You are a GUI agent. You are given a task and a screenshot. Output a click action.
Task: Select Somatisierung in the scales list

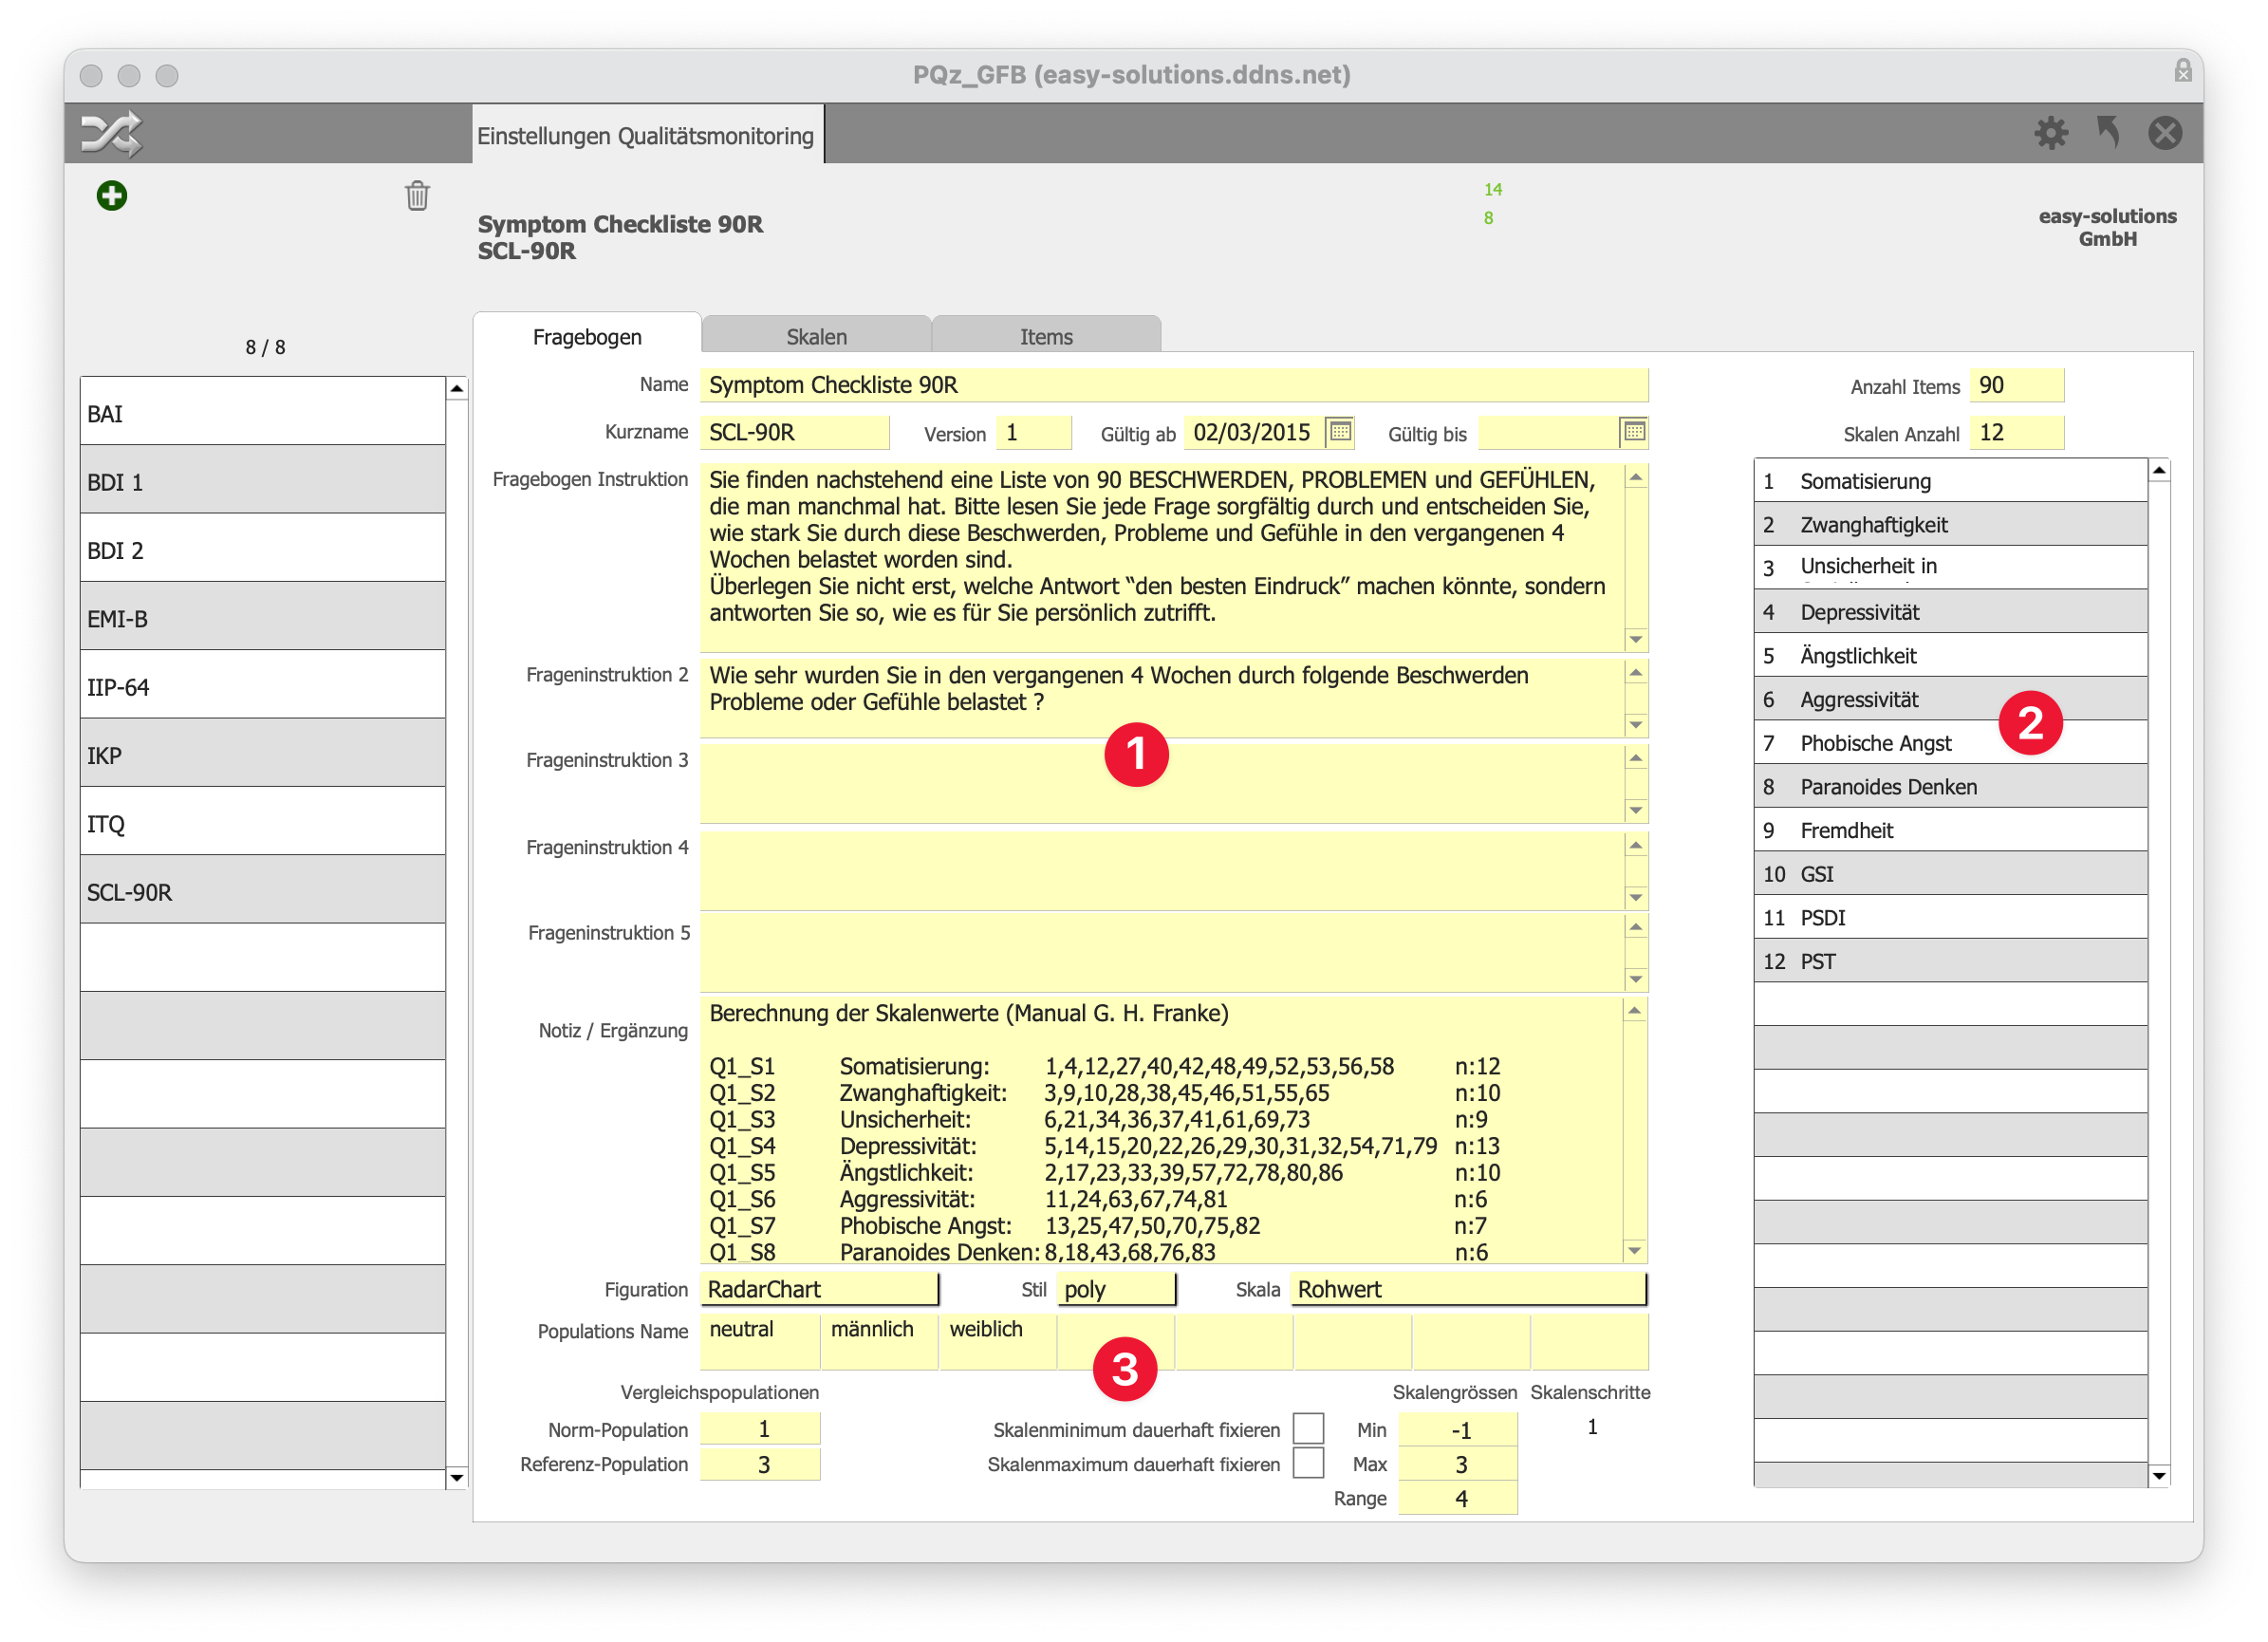point(1950,480)
